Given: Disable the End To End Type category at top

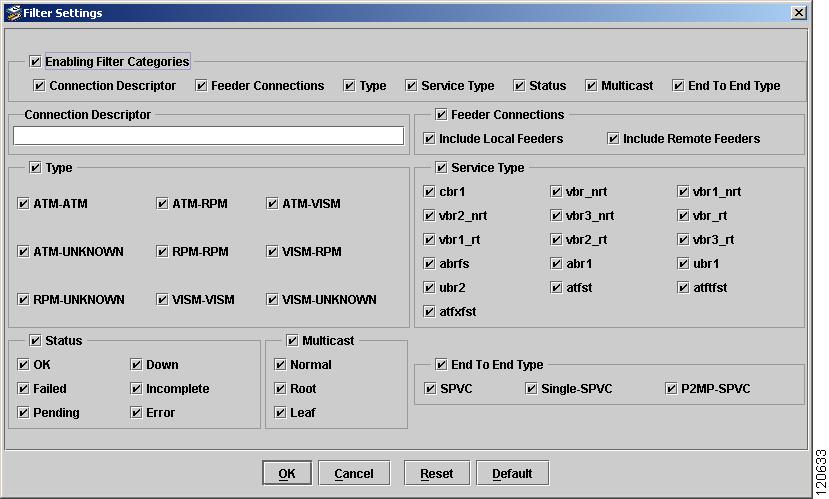Looking at the screenshot, I should (678, 85).
